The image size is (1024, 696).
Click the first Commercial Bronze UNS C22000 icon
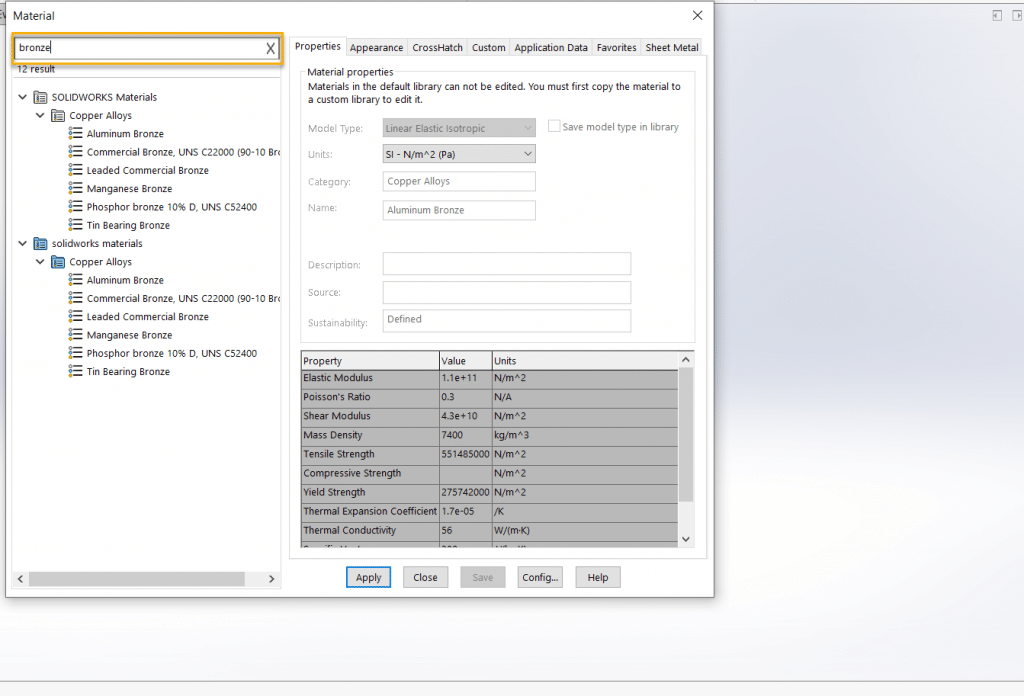[x=75, y=151]
